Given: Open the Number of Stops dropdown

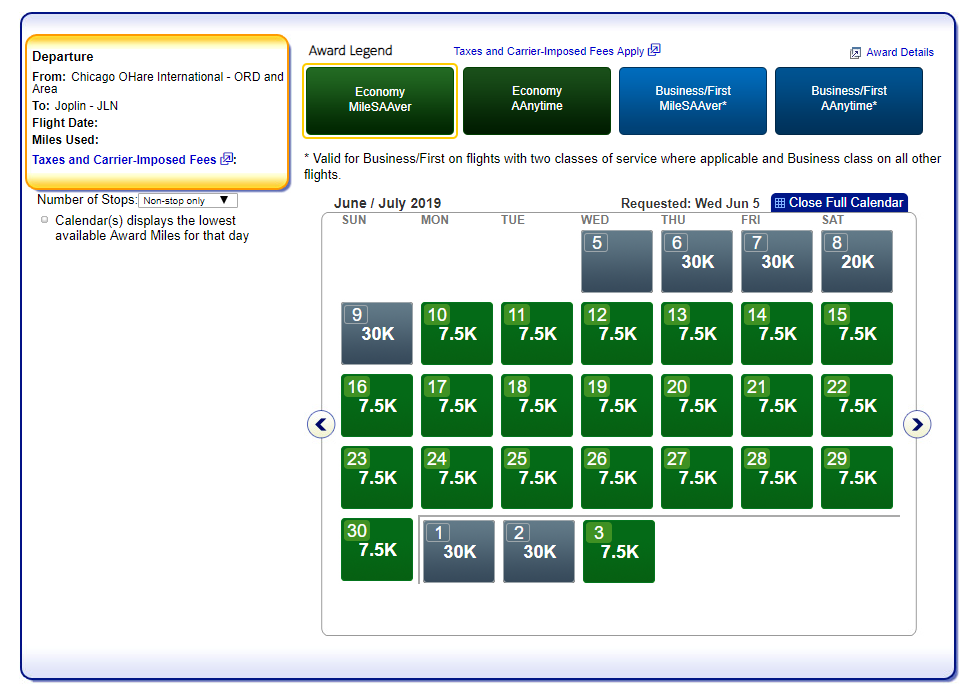Looking at the screenshot, I should [x=187, y=201].
